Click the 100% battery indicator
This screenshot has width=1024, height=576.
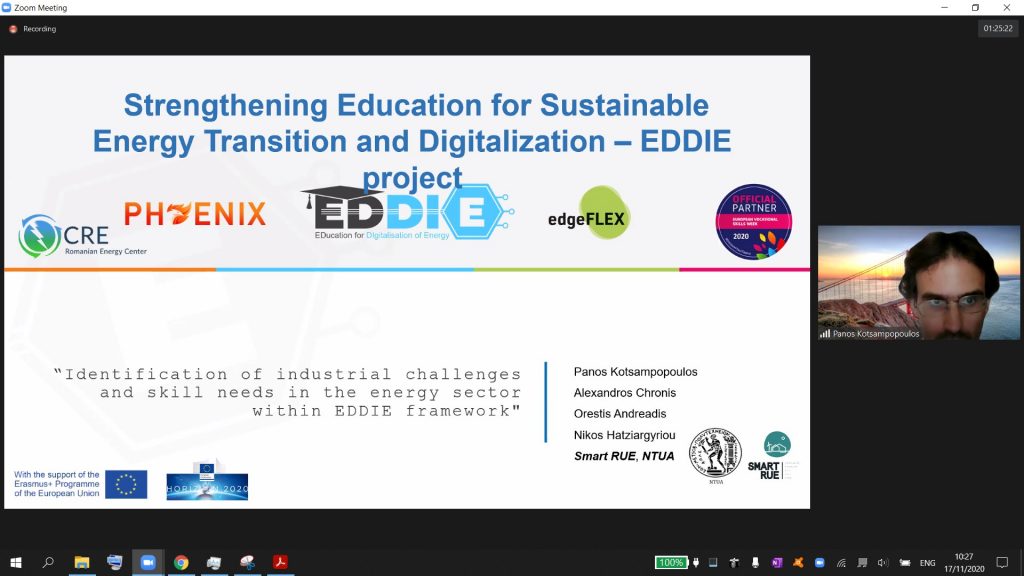click(x=671, y=563)
